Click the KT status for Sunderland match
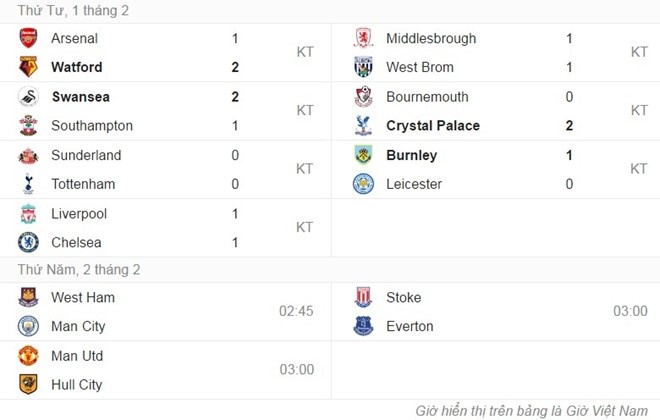This screenshot has height=420, width=660. click(x=305, y=169)
